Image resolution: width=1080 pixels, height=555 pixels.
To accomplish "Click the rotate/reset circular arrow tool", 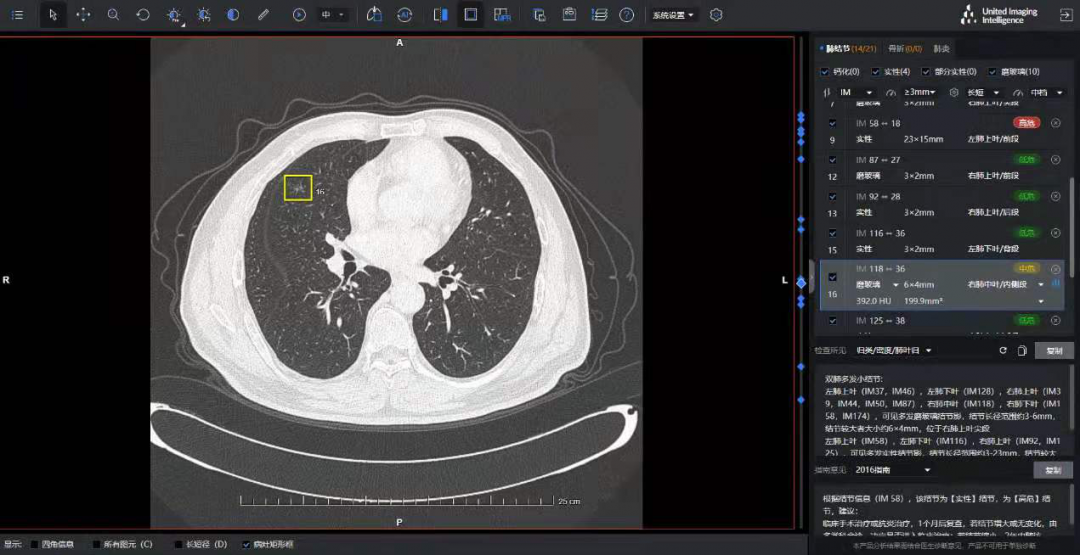I will click(x=143, y=14).
